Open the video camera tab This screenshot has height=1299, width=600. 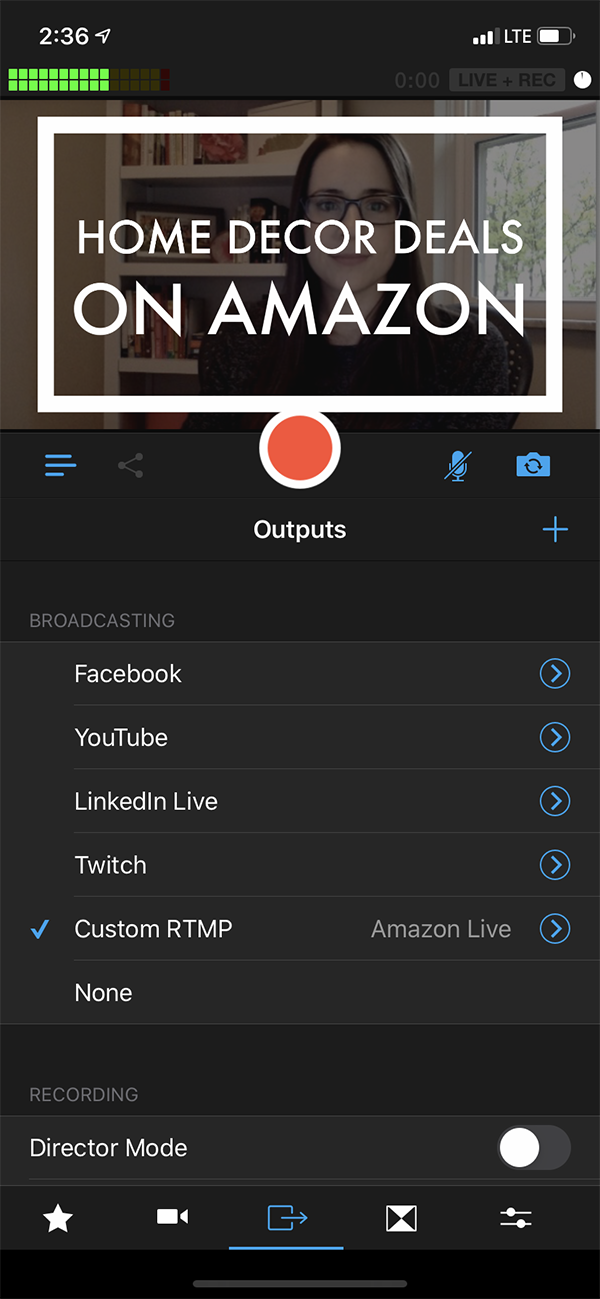[172, 1217]
